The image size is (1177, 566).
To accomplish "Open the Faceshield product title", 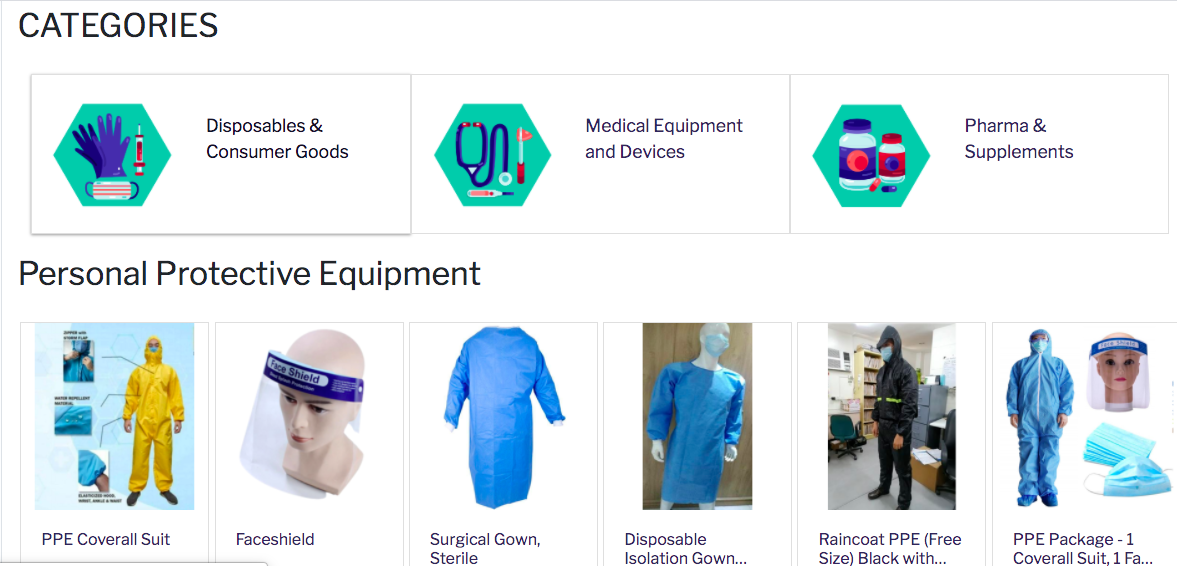I will [275, 539].
